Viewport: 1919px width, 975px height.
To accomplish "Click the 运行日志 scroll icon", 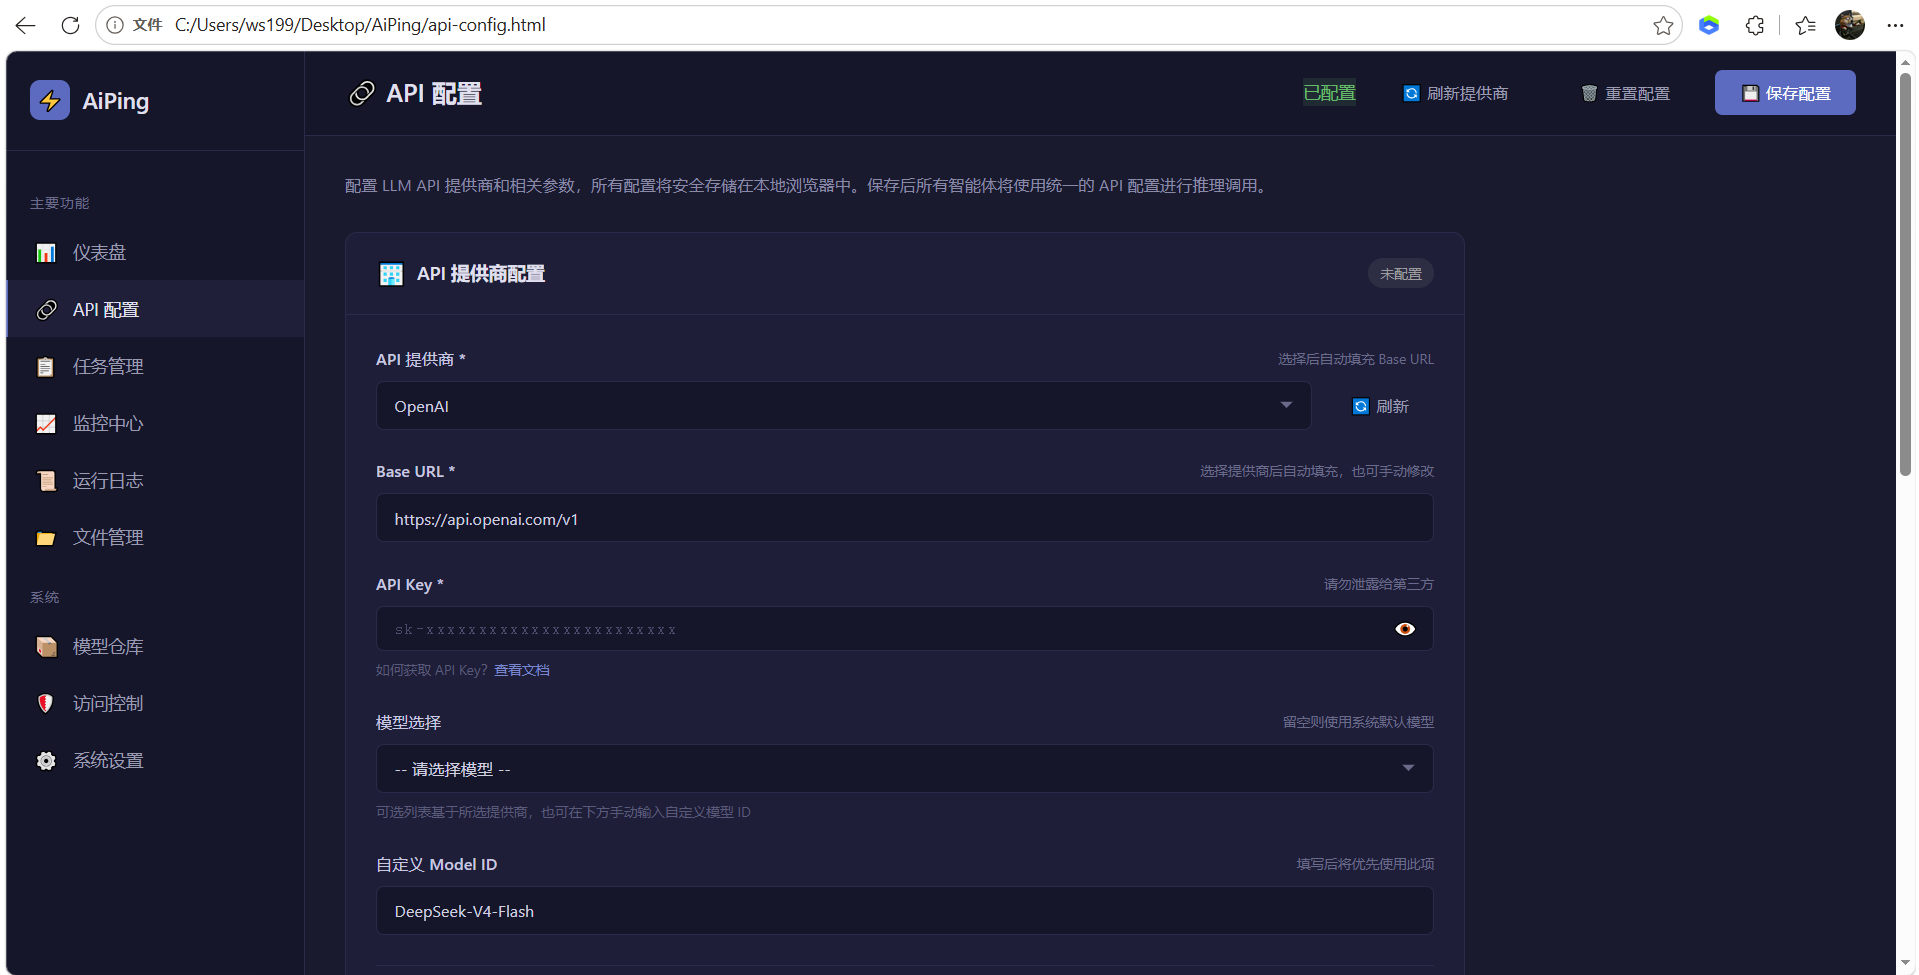I will click(x=46, y=481).
